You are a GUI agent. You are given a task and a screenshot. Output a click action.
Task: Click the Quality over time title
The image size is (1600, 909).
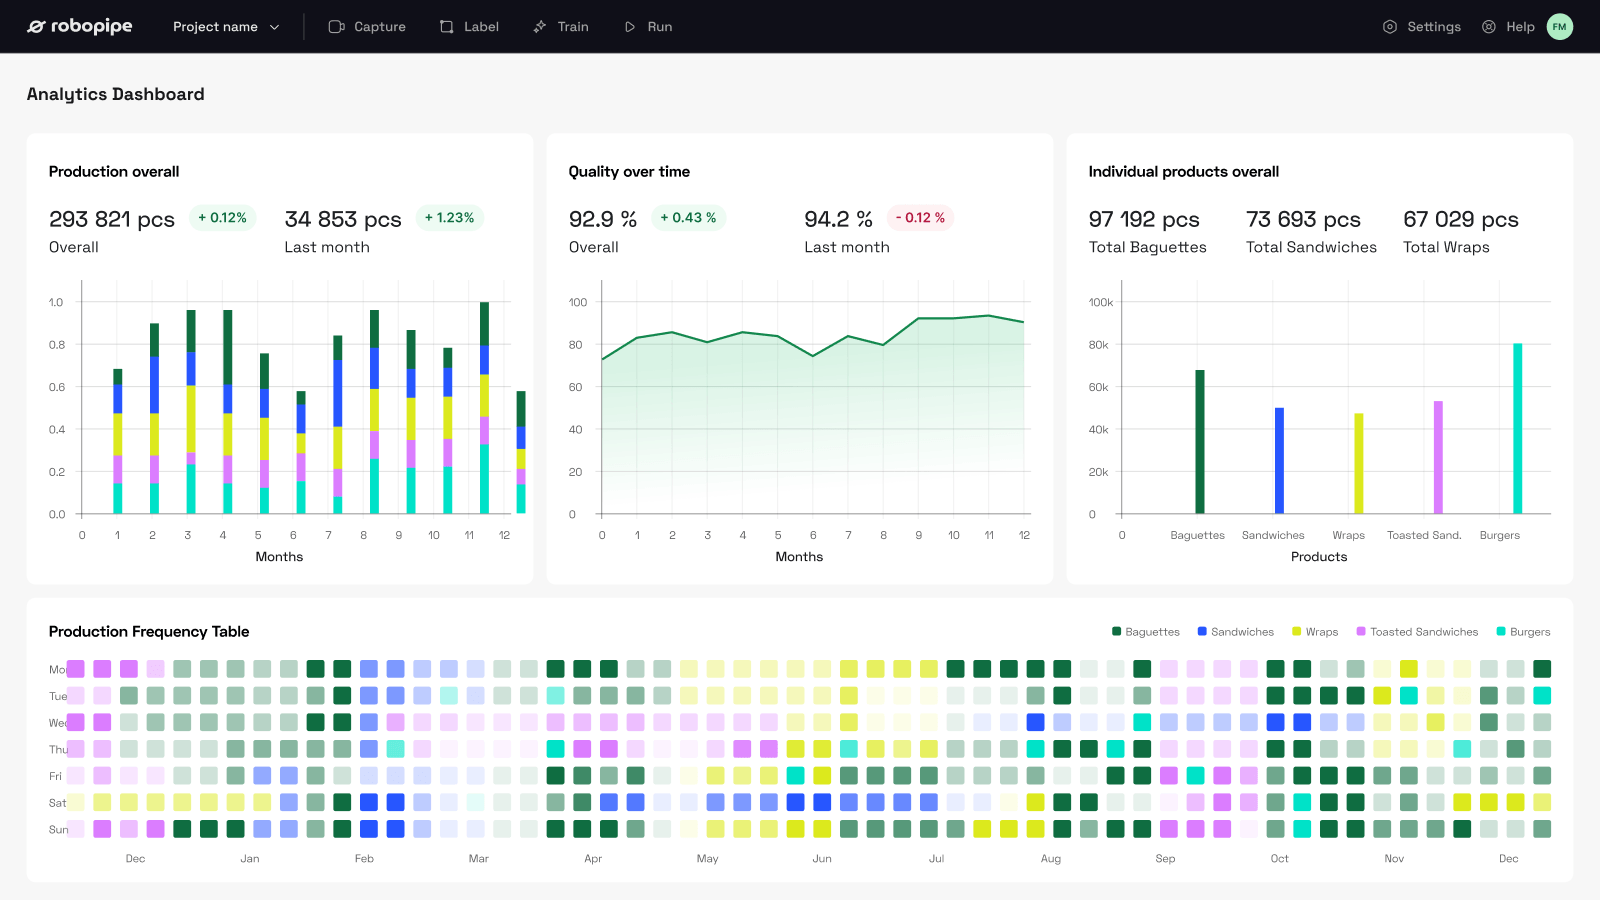630,172
